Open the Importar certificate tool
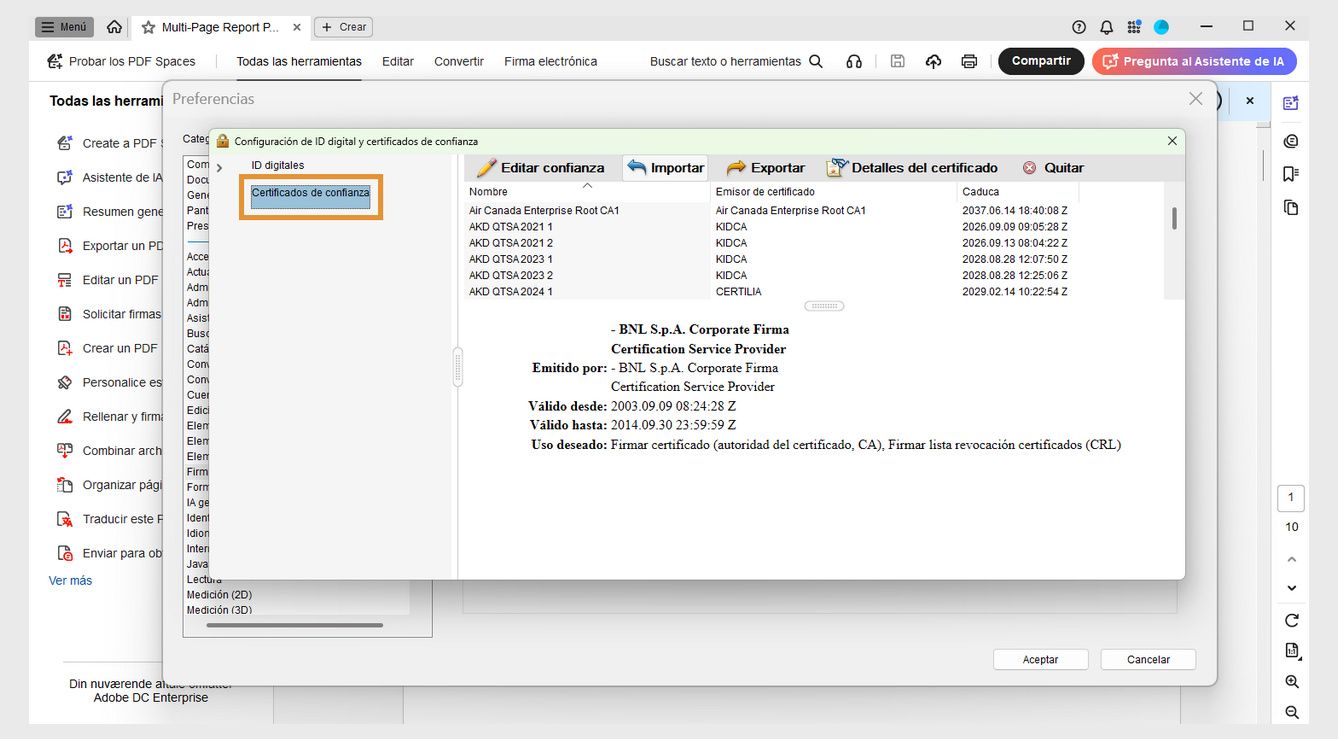The width and height of the screenshot is (1338, 739). coord(664,167)
